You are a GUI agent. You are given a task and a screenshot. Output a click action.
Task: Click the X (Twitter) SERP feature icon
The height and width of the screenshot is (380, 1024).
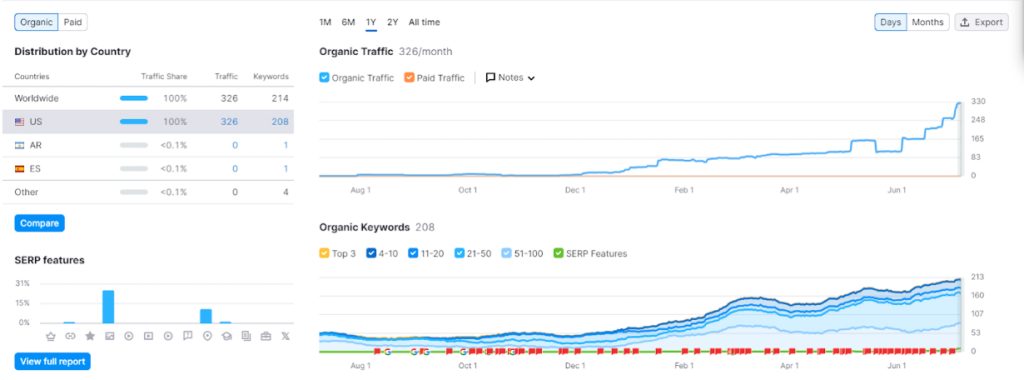(285, 336)
